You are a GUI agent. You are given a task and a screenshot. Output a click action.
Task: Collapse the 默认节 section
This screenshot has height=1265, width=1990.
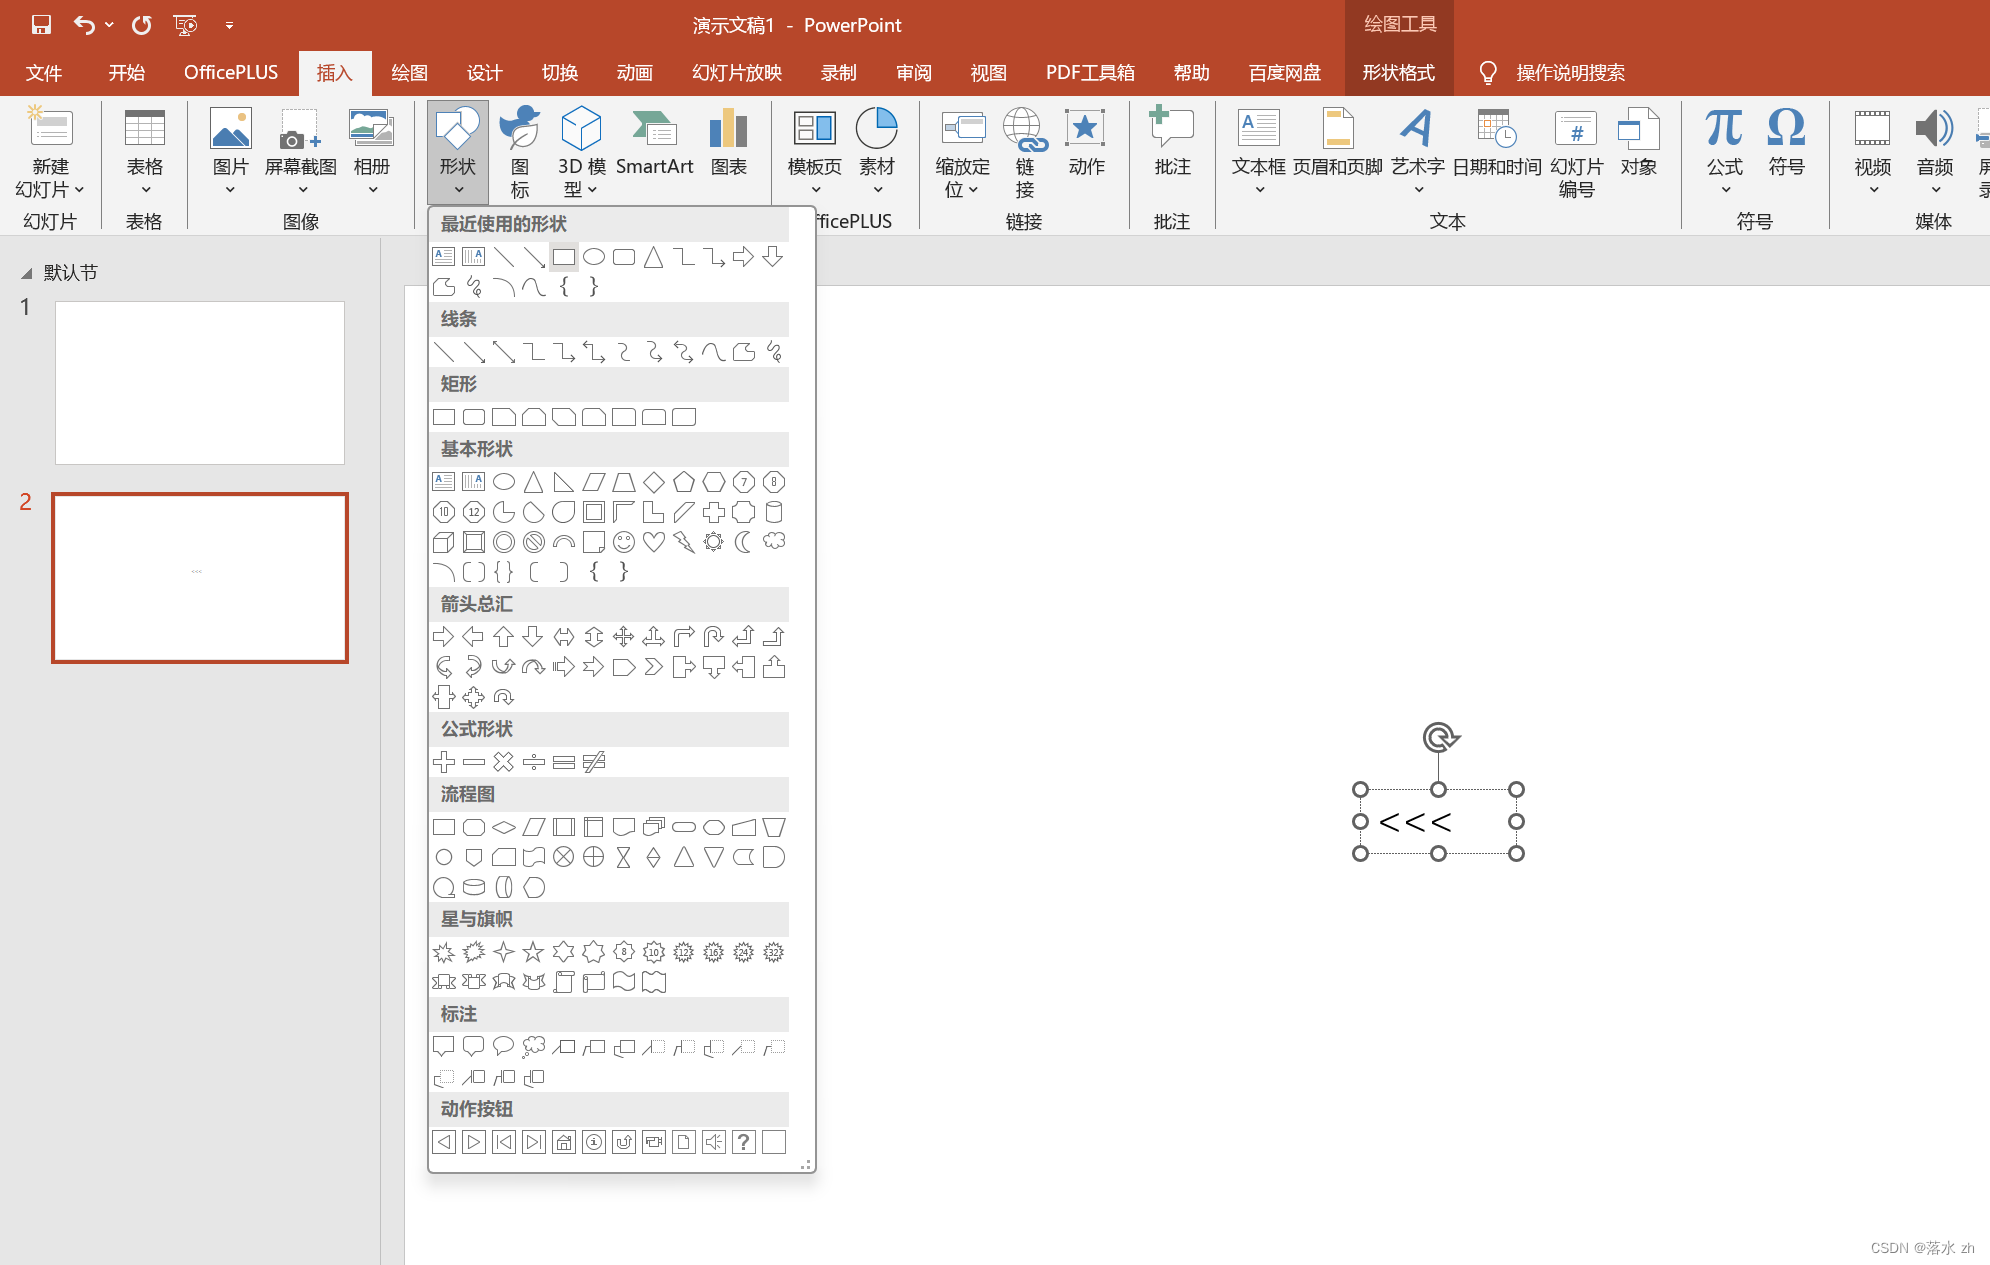pyautogui.click(x=27, y=273)
